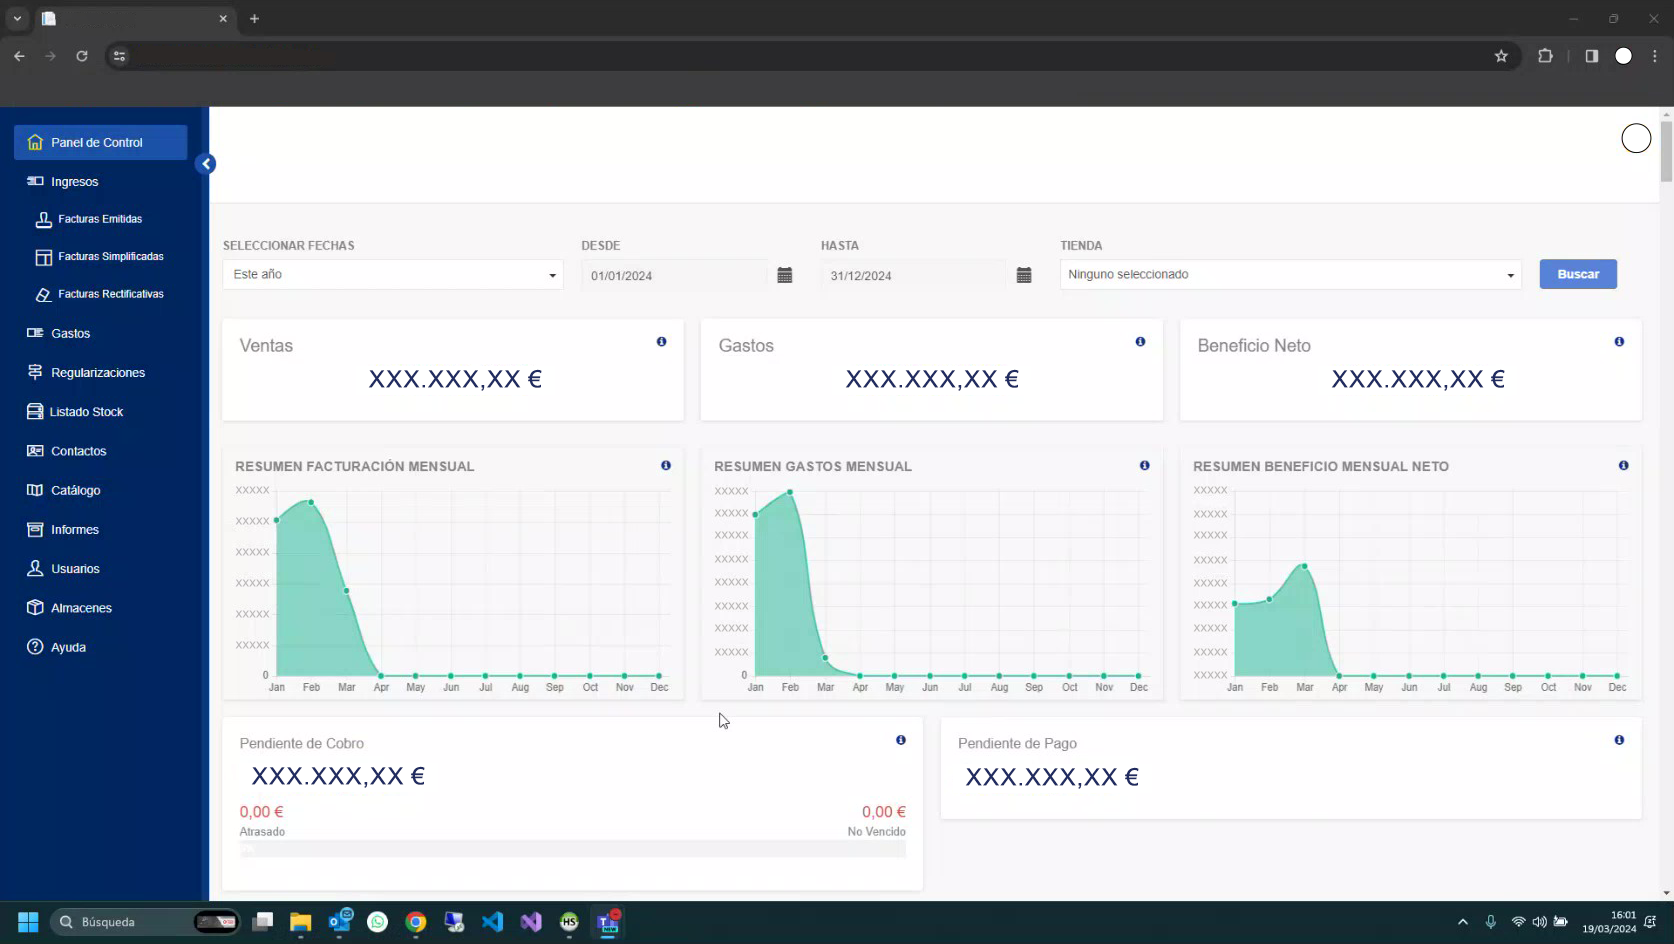Bookmark this page with the star icon

coord(1501,56)
